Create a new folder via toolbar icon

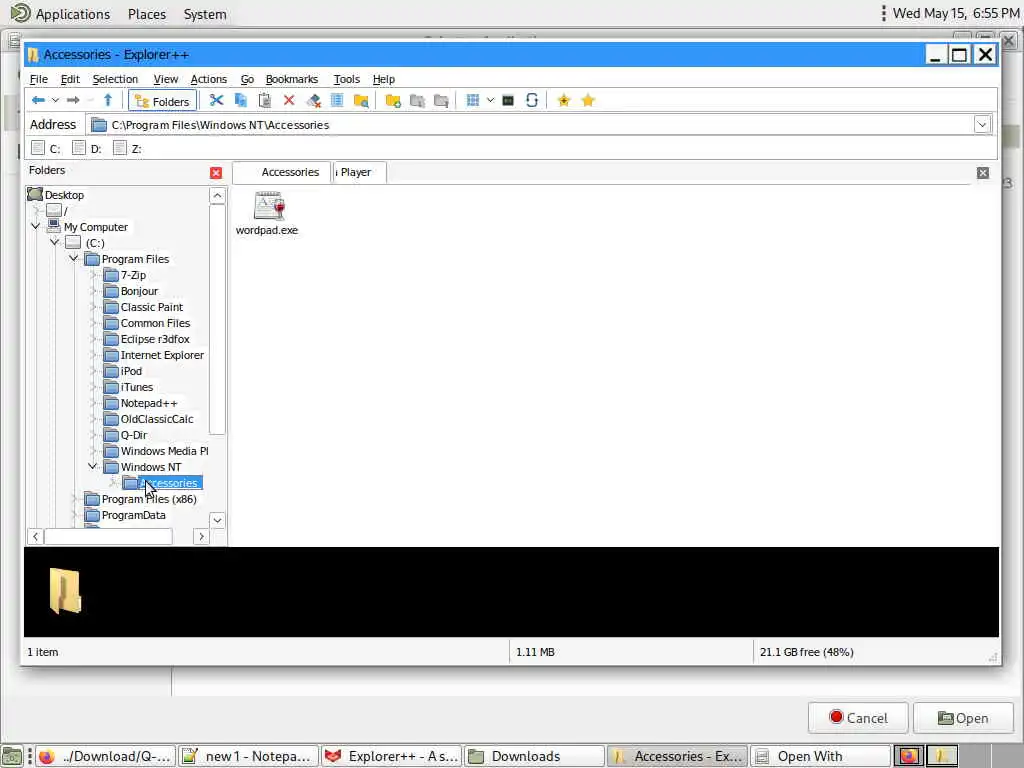[x=392, y=101]
